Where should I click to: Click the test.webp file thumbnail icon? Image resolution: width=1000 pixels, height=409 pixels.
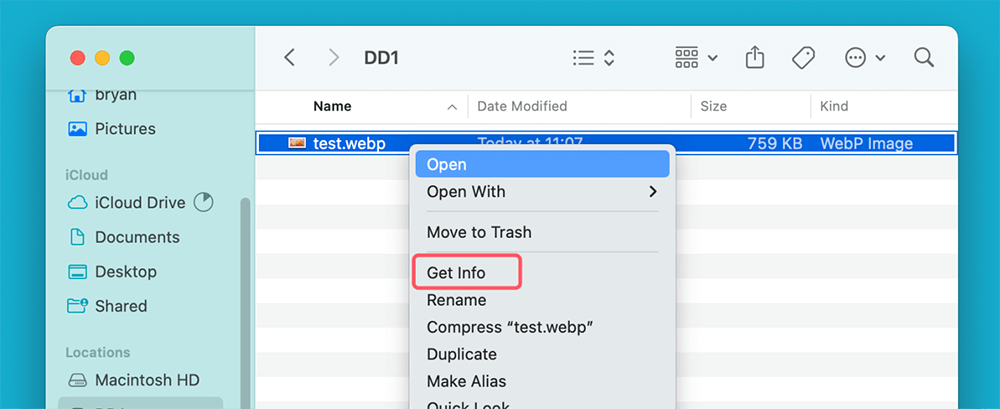[297, 143]
